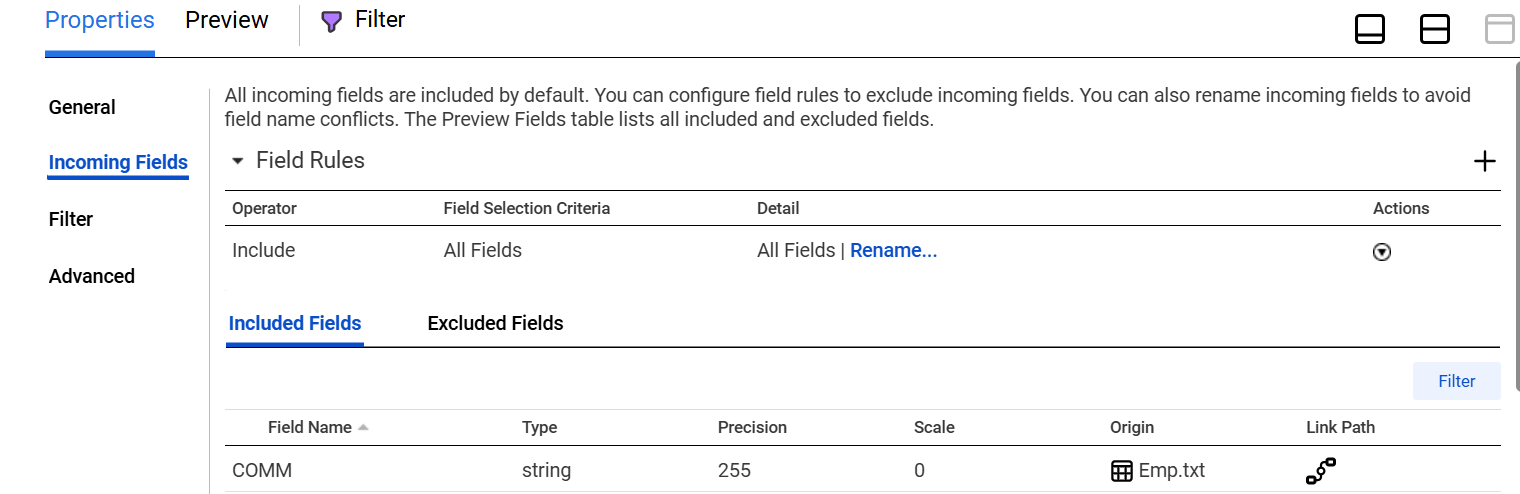
Task: Switch to Excluded Fields tab
Action: pyautogui.click(x=495, y=323)
